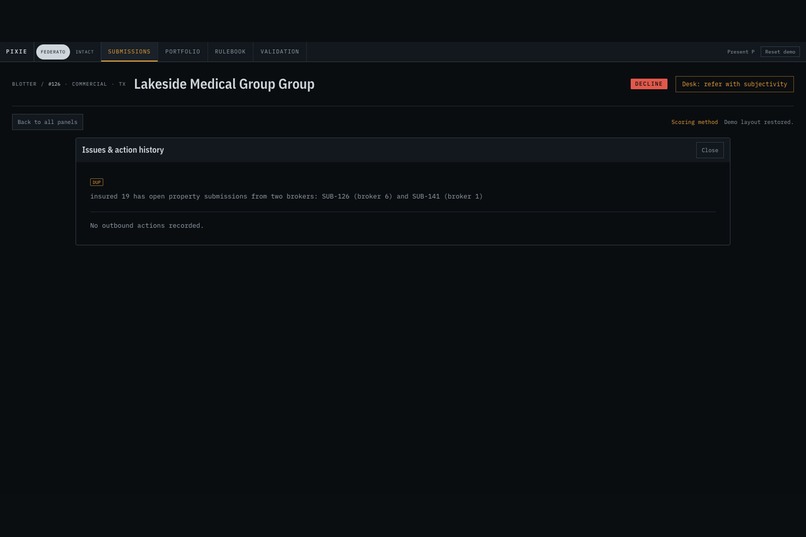Screen dimensions: 806x537
Task: Click the Lakeside Medical Group Group title
Action: pos(224,84)
